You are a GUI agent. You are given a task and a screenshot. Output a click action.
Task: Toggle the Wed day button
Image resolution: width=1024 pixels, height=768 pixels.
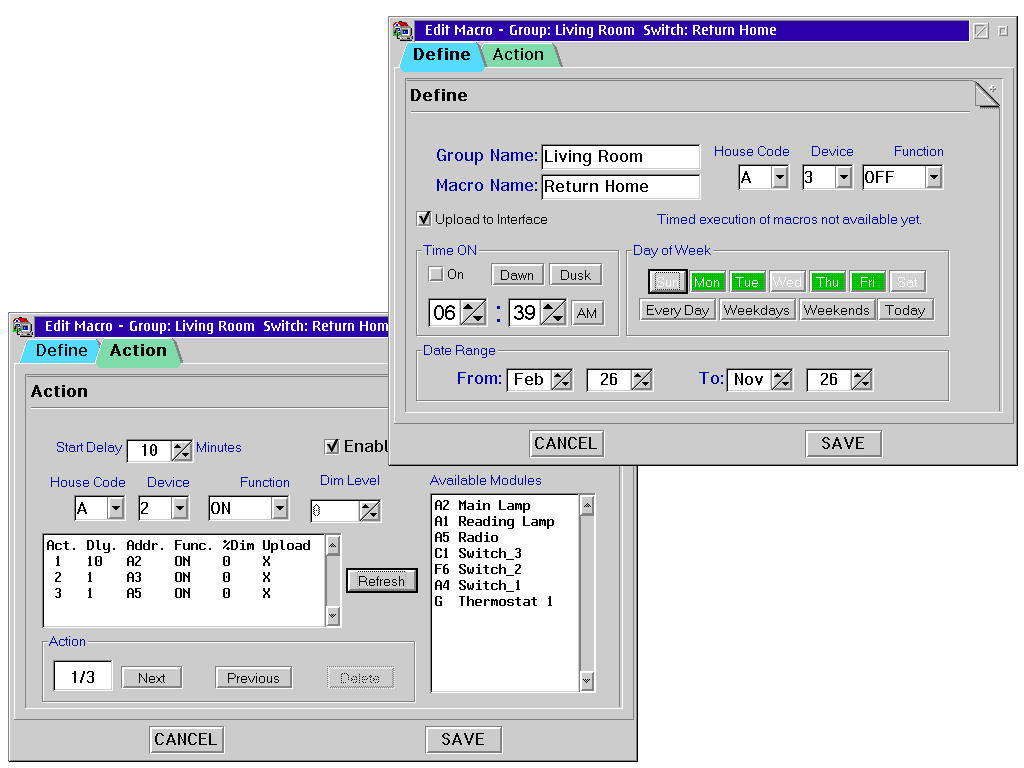point(787,282)
